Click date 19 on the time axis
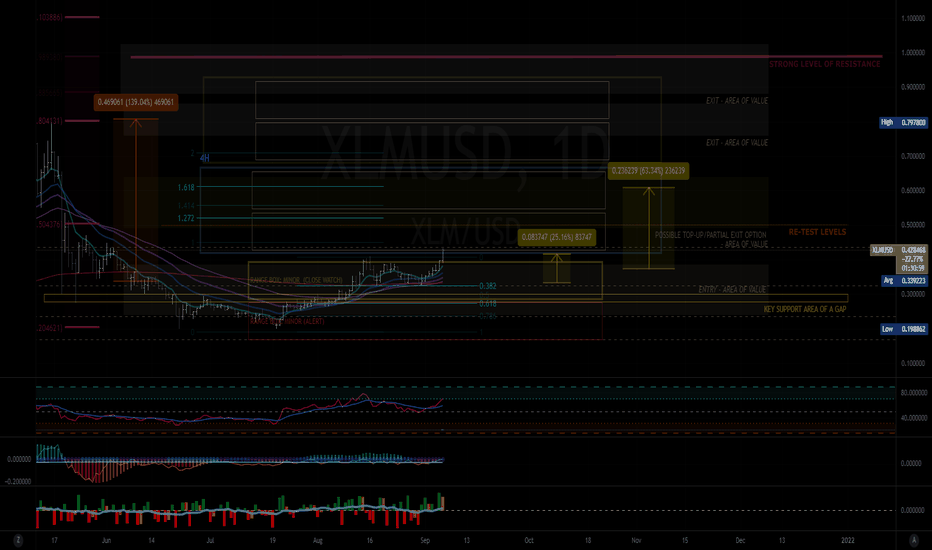Image resolution: width=932 pixels, height=550 pixels. pos(273,540)
